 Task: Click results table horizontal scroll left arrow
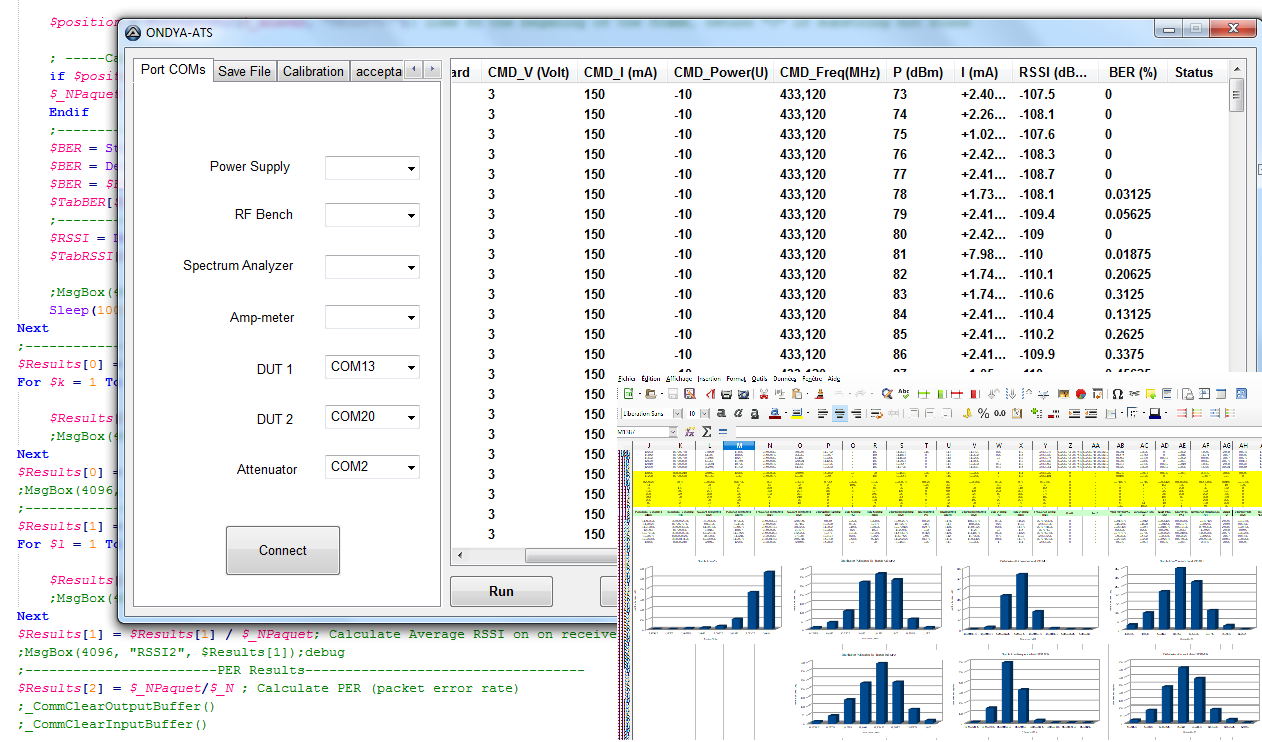coord(459,555)
